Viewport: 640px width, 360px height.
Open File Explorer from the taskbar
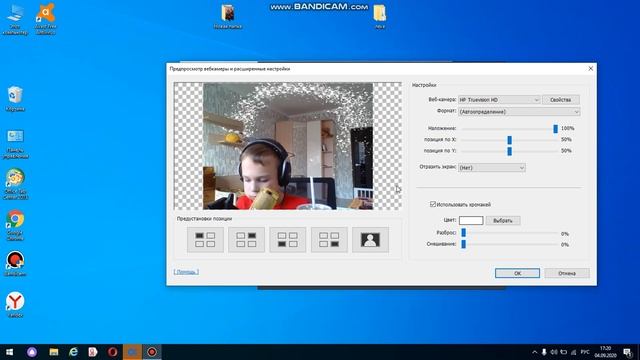tap(53, 352)
